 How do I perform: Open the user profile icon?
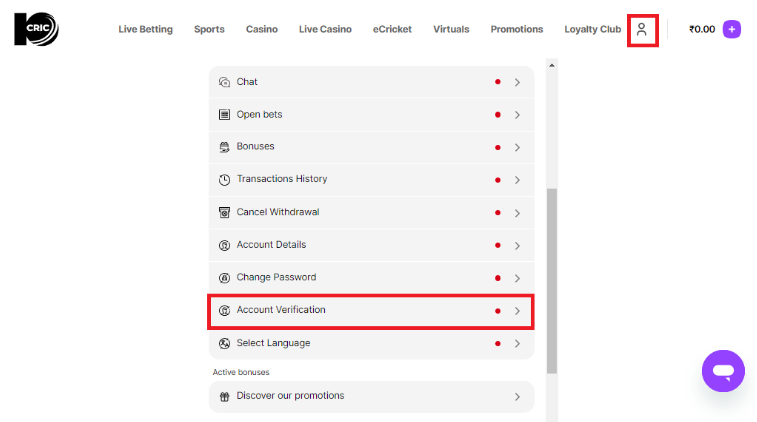(x=642, y=30)
